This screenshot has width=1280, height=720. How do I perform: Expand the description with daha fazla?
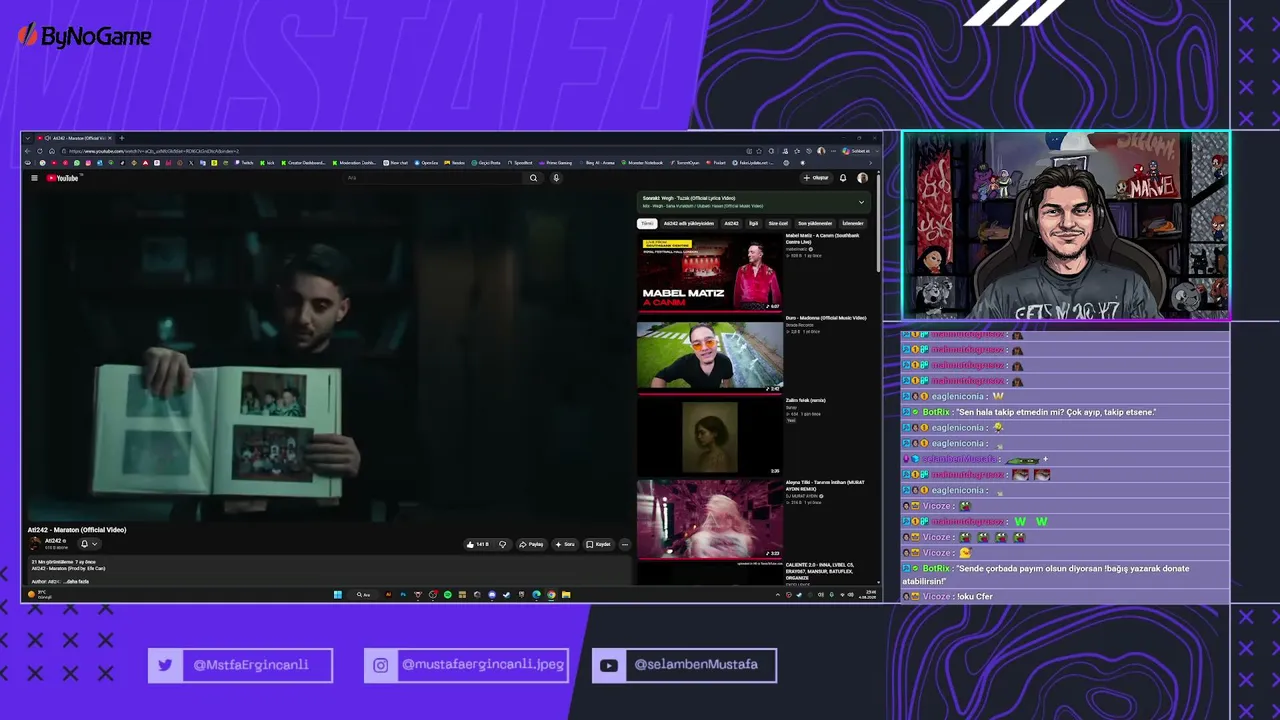click(77, 581)
